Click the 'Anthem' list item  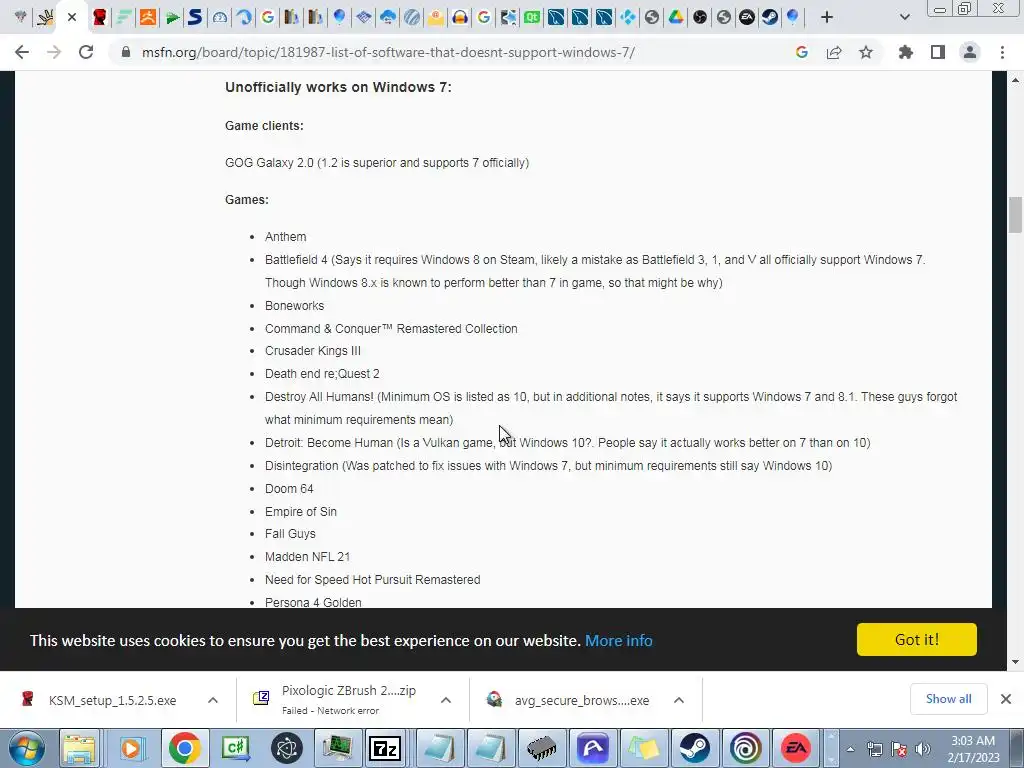pos(285,236)
